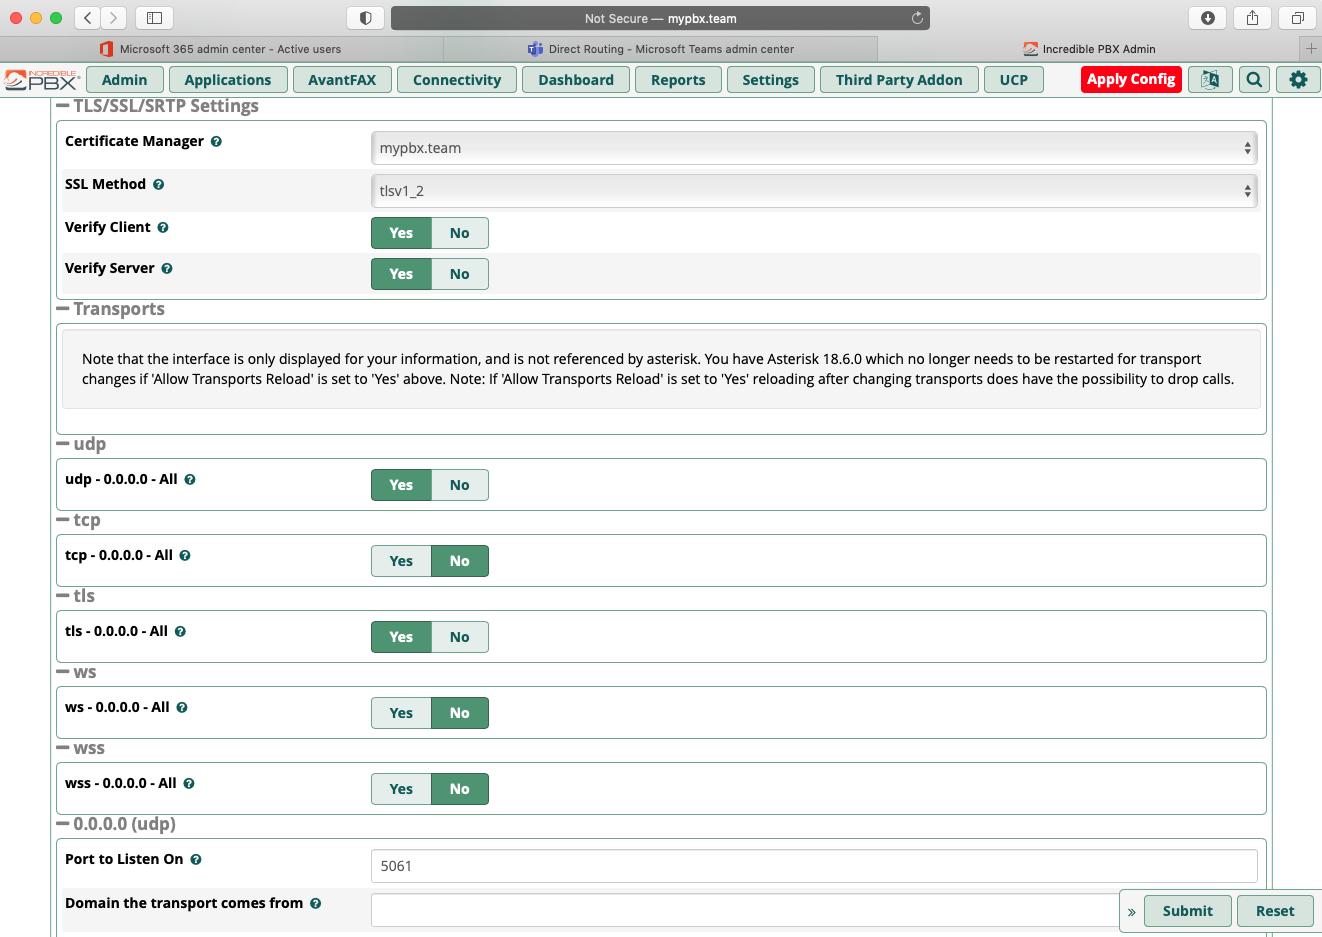Disable the udp 0.0.0.0 transport

(459, 485)
